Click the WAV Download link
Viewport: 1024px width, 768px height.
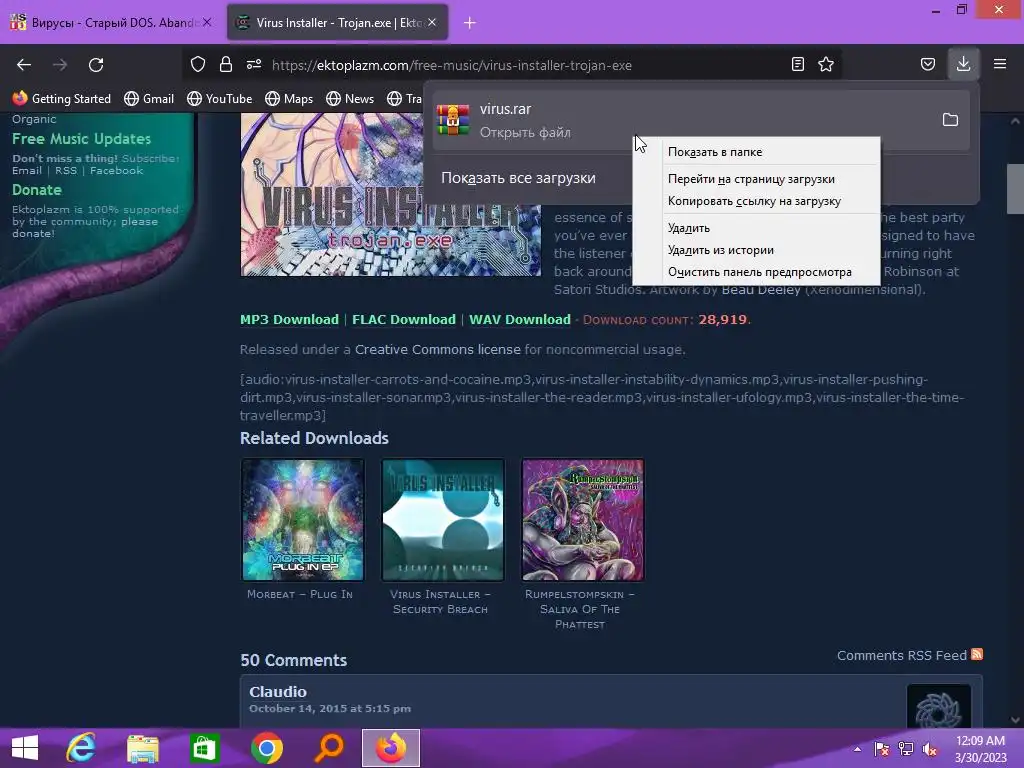point(520,319)
